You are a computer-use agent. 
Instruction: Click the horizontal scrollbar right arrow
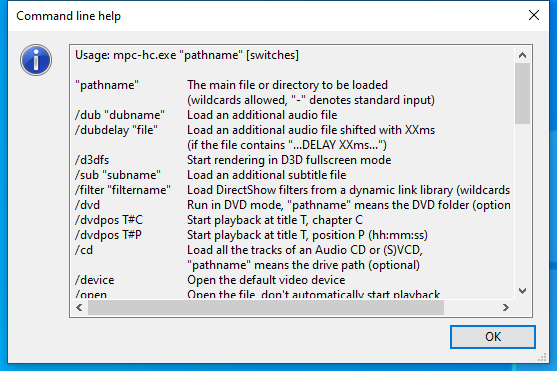coord(505,307)
